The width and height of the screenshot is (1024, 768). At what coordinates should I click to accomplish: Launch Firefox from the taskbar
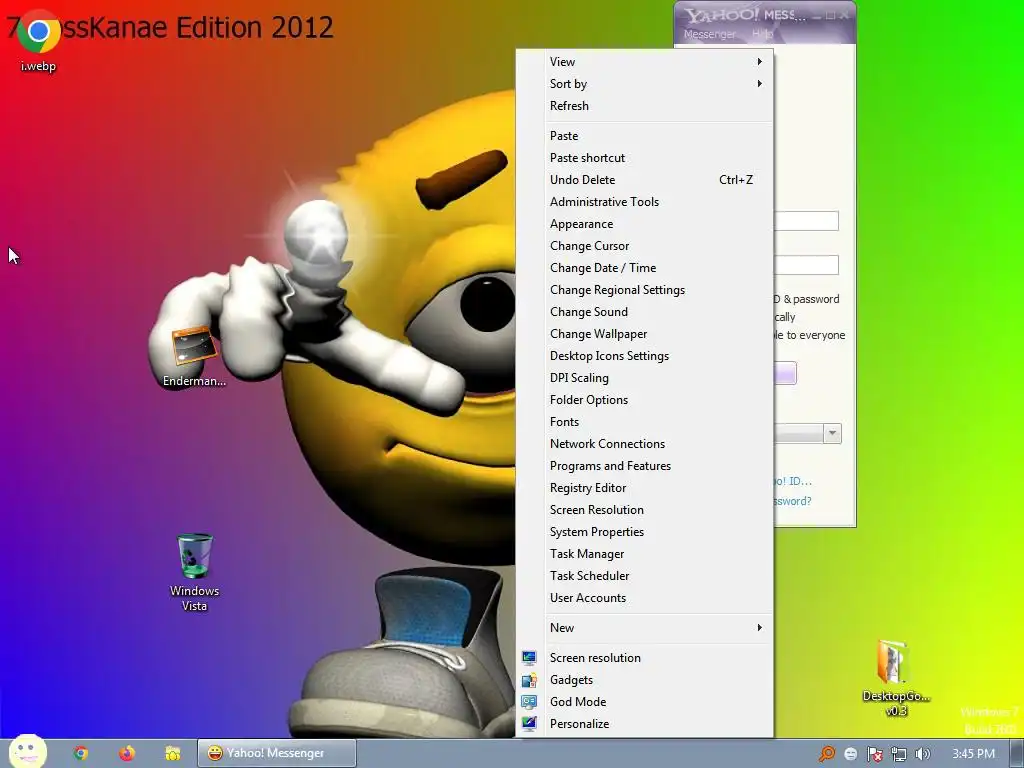tap(127, 753)
